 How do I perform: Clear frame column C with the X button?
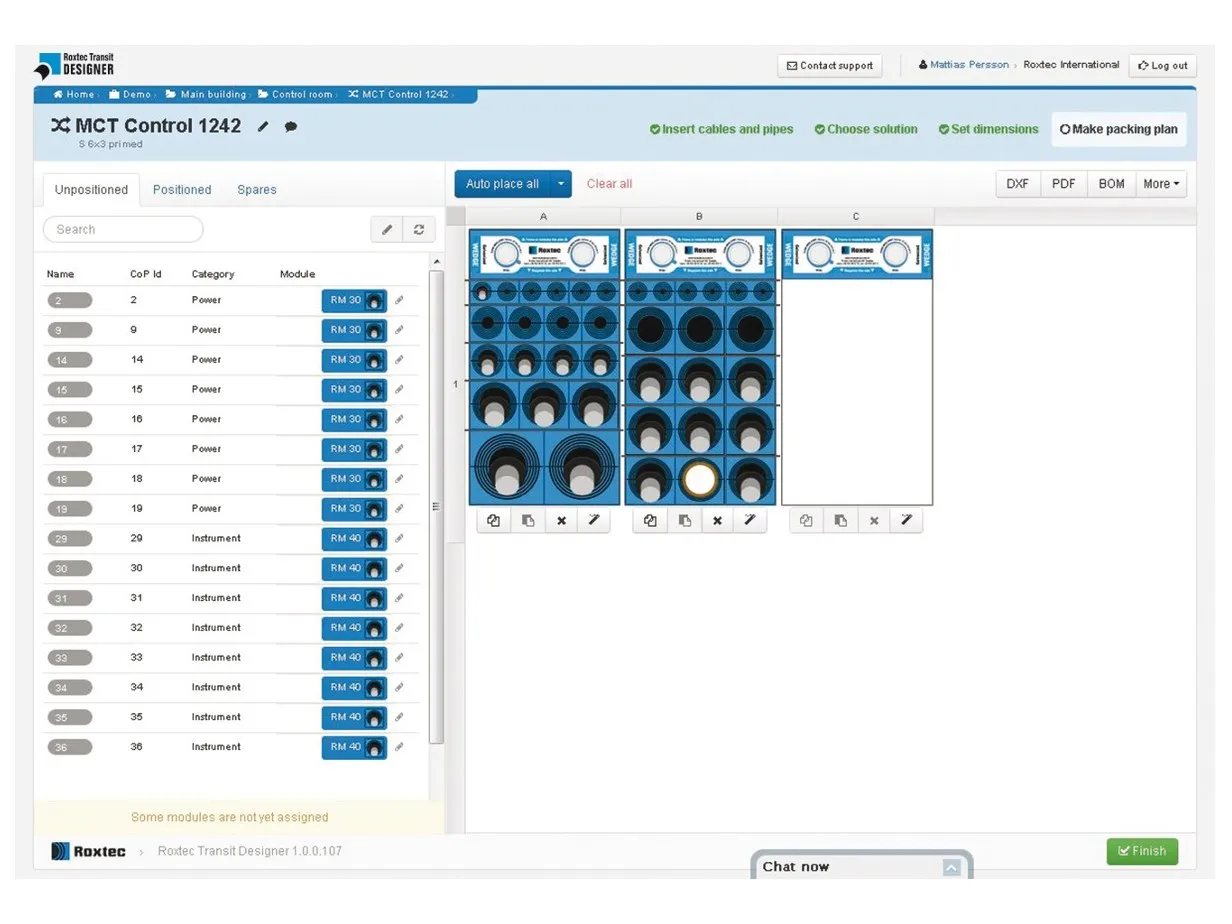[x=873, y=521]
